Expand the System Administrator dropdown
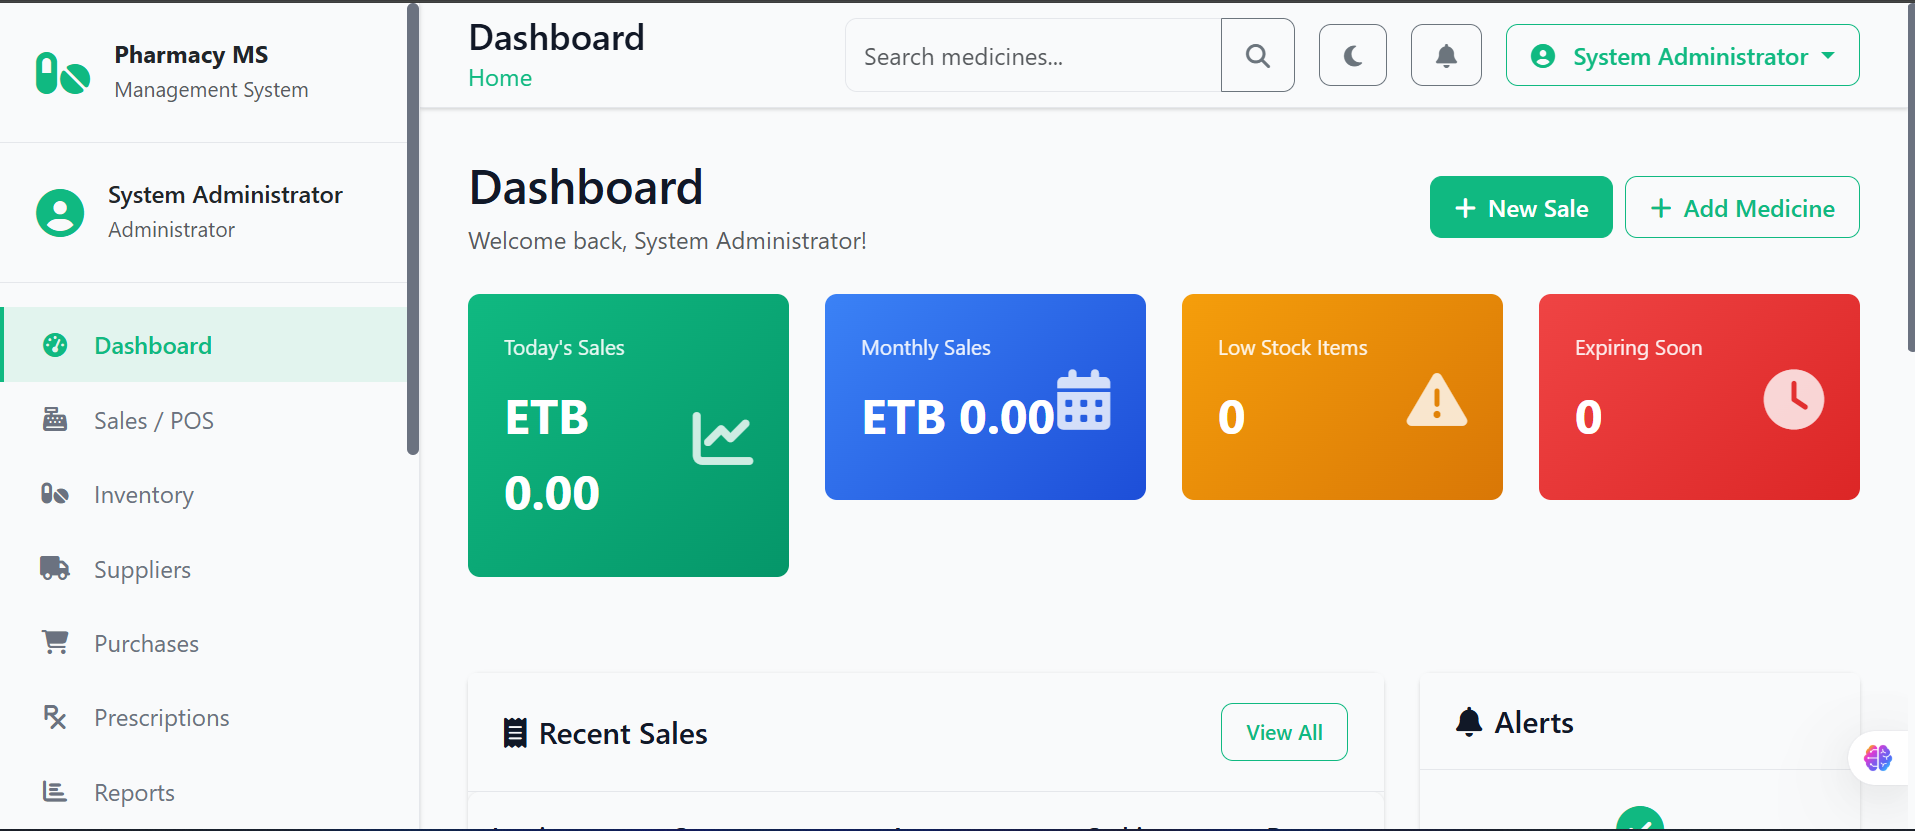This screenshot has height=831, width=1915. pyautogui.click(x=1682, y=55)
